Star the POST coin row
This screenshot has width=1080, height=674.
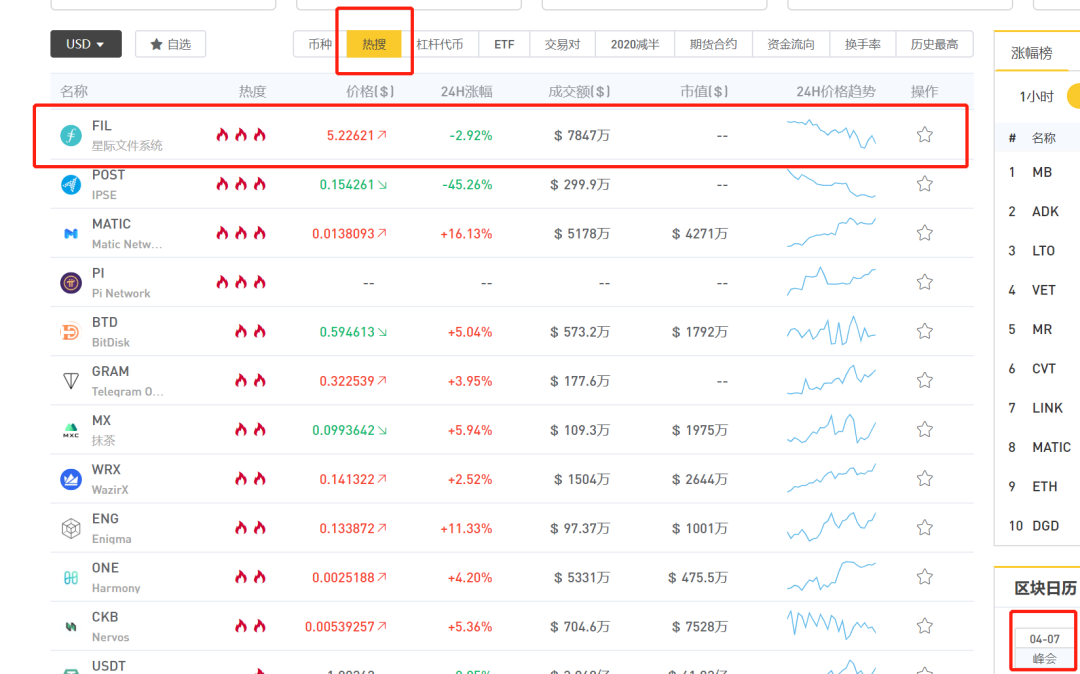pyautogui.click(x=925, y=184)
